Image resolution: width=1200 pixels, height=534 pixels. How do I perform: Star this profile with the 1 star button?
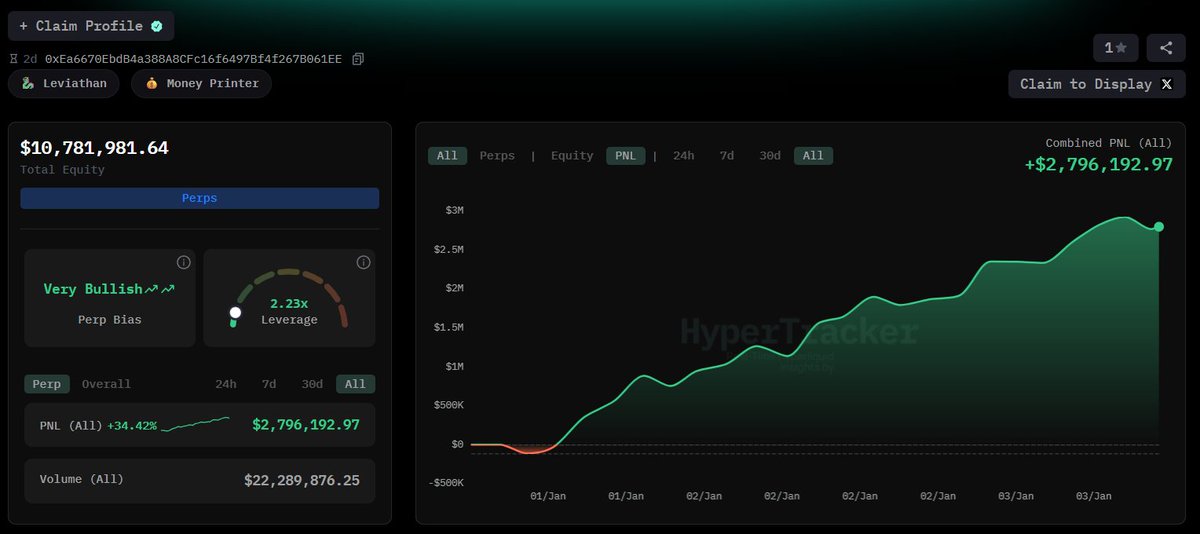1116,47
